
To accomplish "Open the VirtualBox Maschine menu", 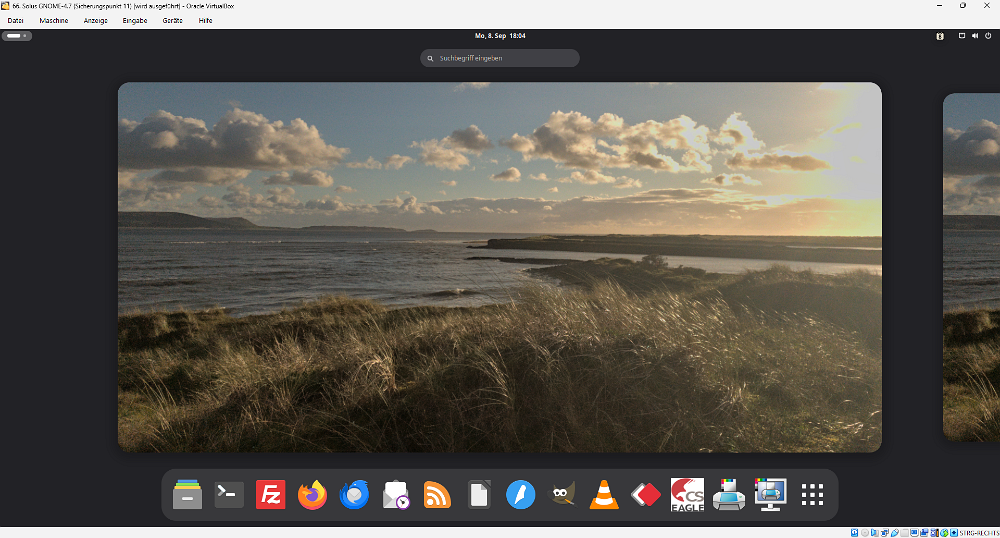I will 54,20.
